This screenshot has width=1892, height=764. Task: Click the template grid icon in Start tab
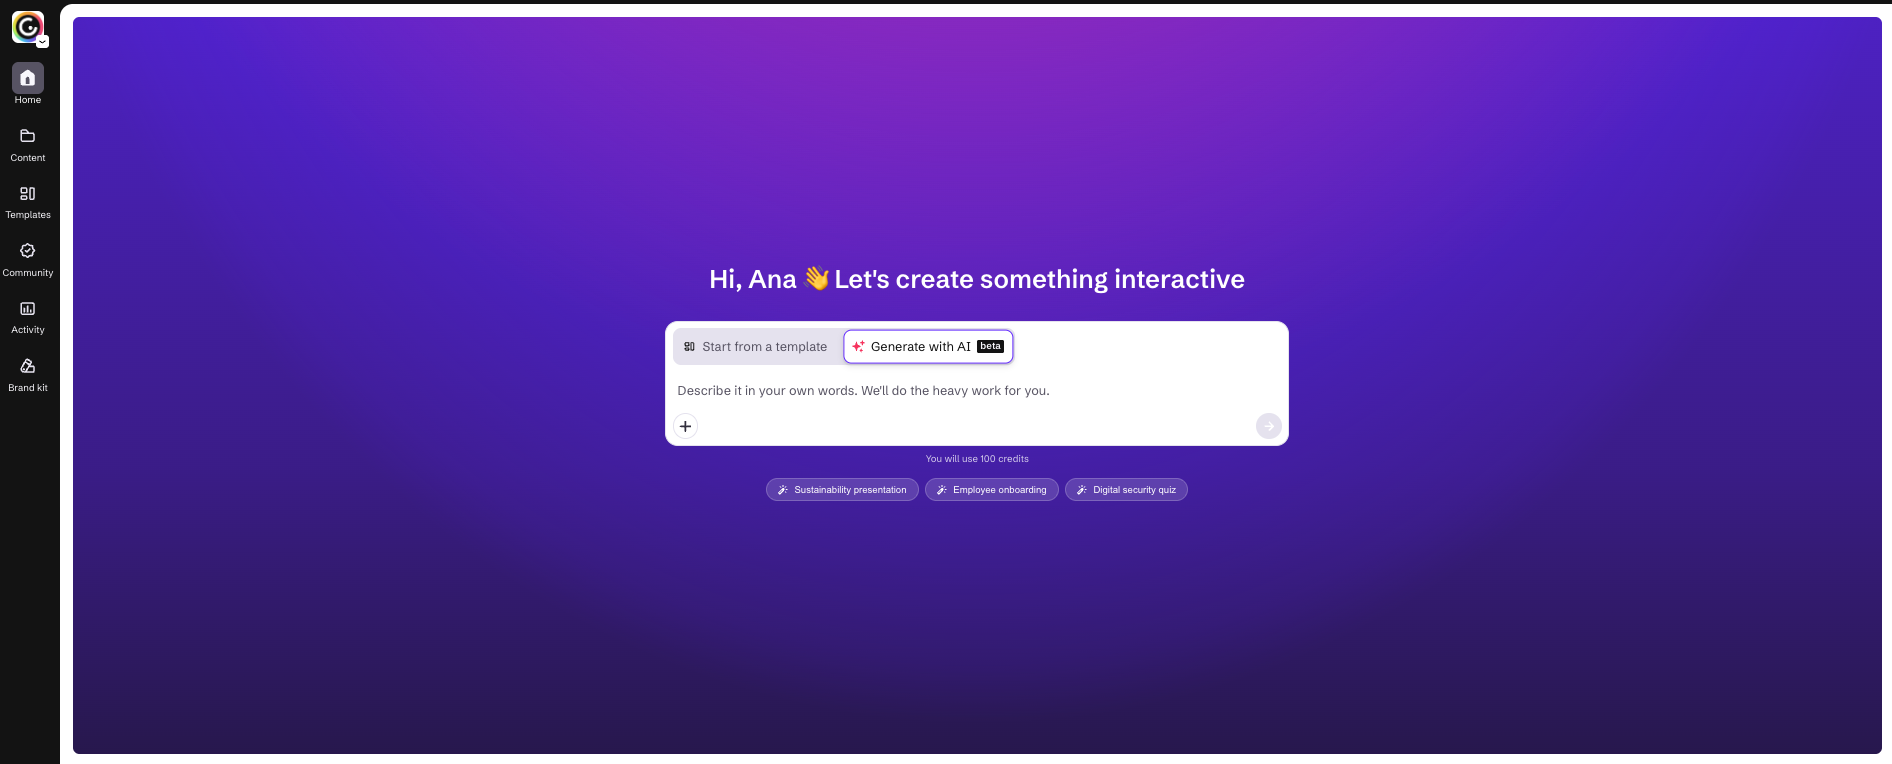point(689,347)
